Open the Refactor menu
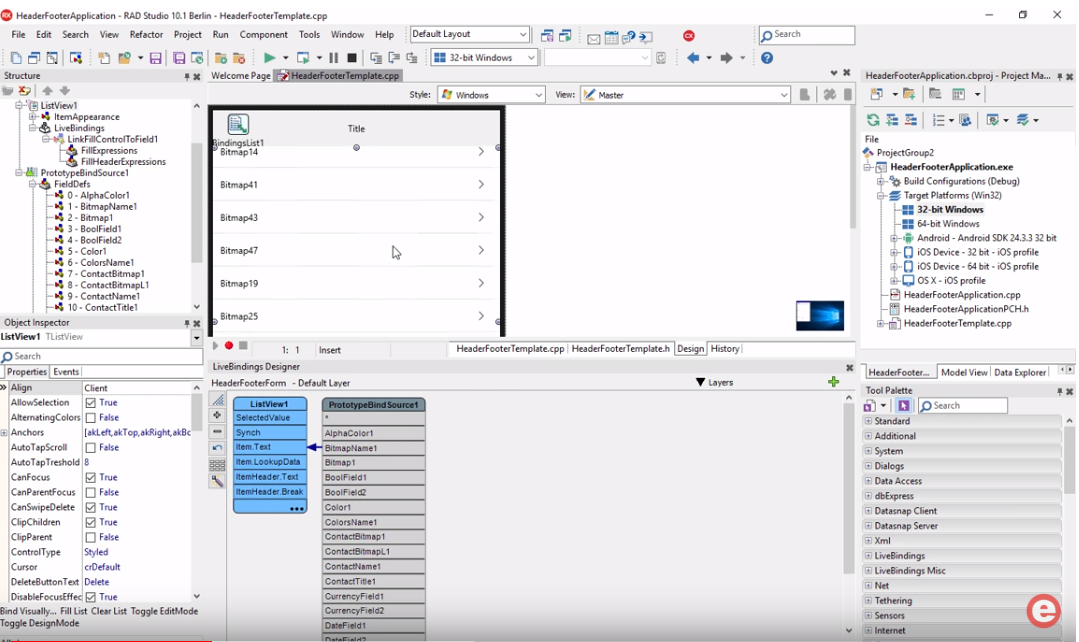Screen dimensions: 1079x642 pos(146,34)
